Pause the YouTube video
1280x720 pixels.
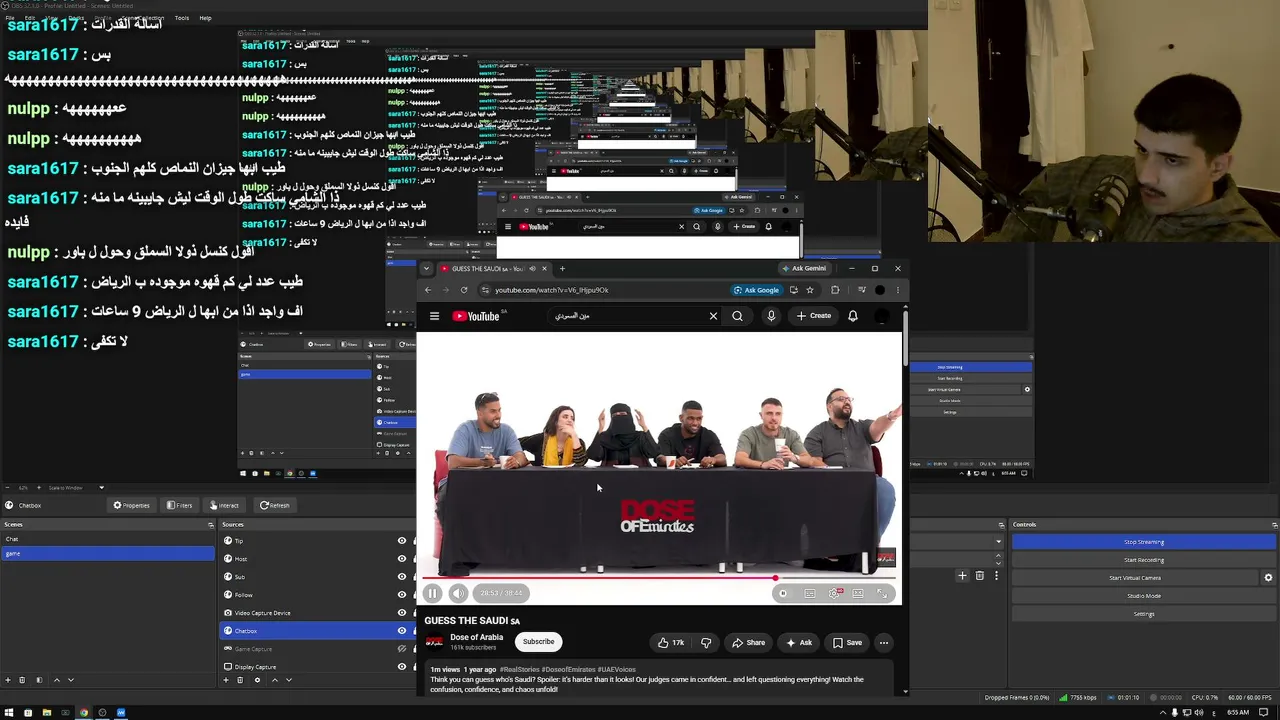point(432,593)
